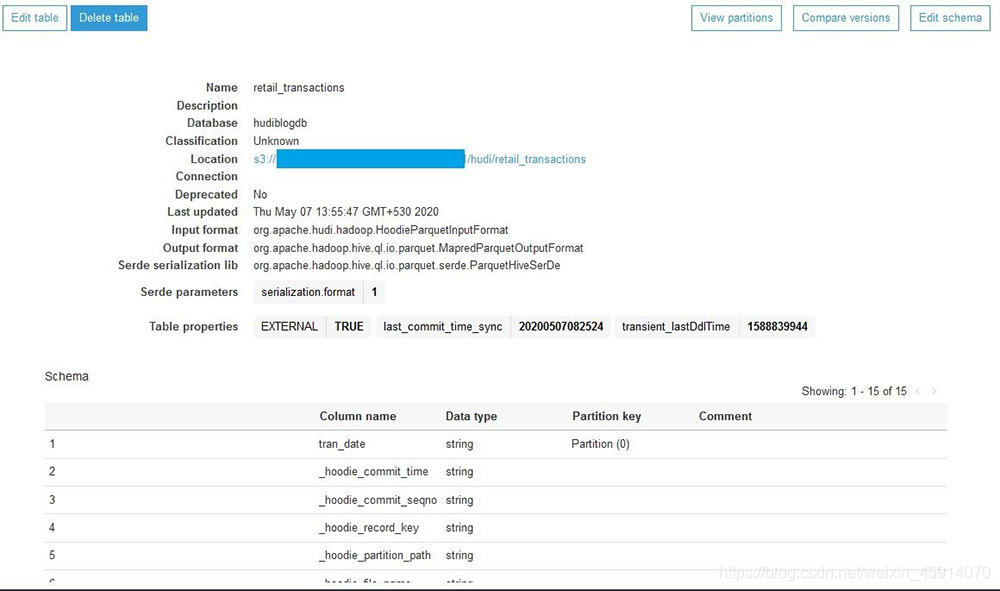The height and width of the screenshot is (591, 1000).
Task: Click the HoodieParquetInputFormat input format value
Action: point(381,230)
